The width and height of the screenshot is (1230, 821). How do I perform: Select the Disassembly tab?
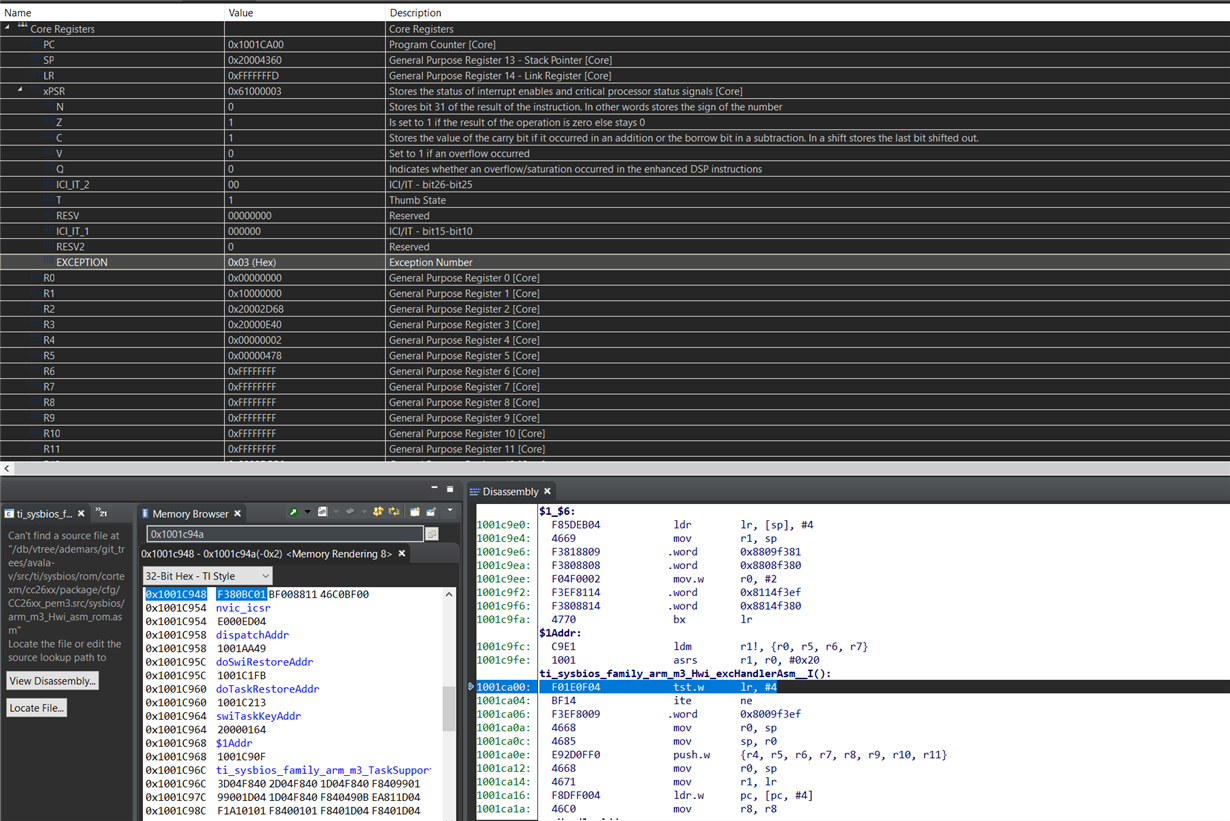tap(511, 492)
